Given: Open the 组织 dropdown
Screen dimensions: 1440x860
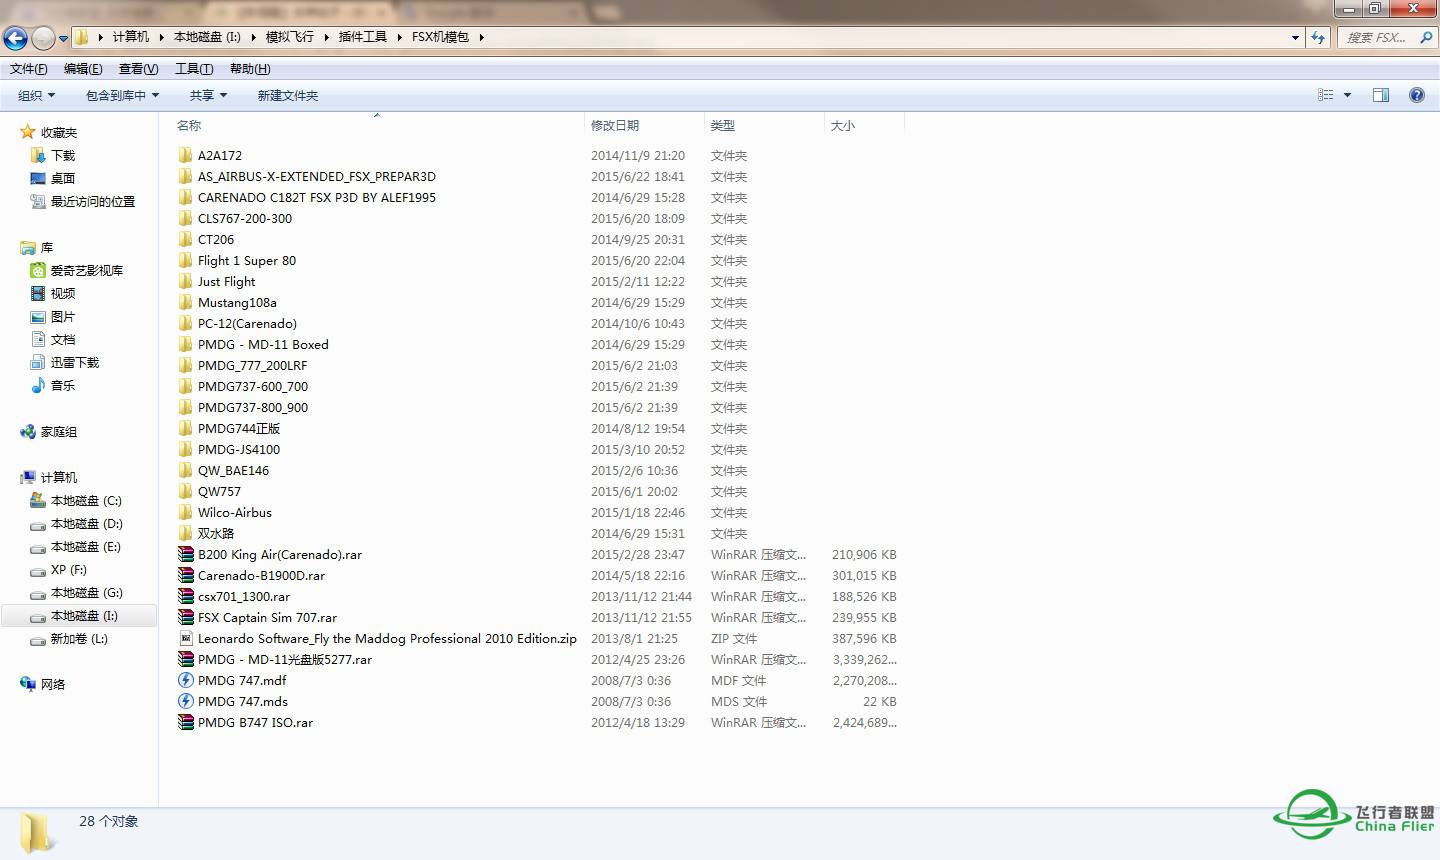Looking at the screenshot, I should click(x=36, y=96).
